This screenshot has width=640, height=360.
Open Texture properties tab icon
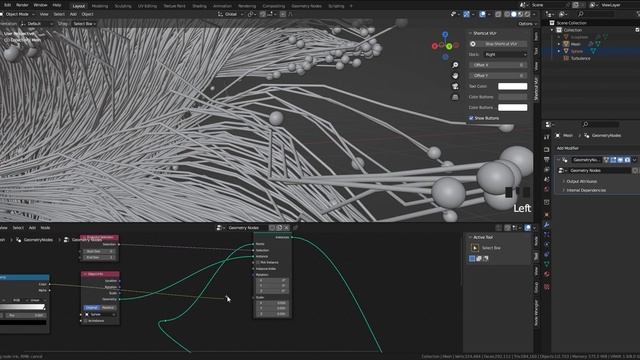pos(547,287)
